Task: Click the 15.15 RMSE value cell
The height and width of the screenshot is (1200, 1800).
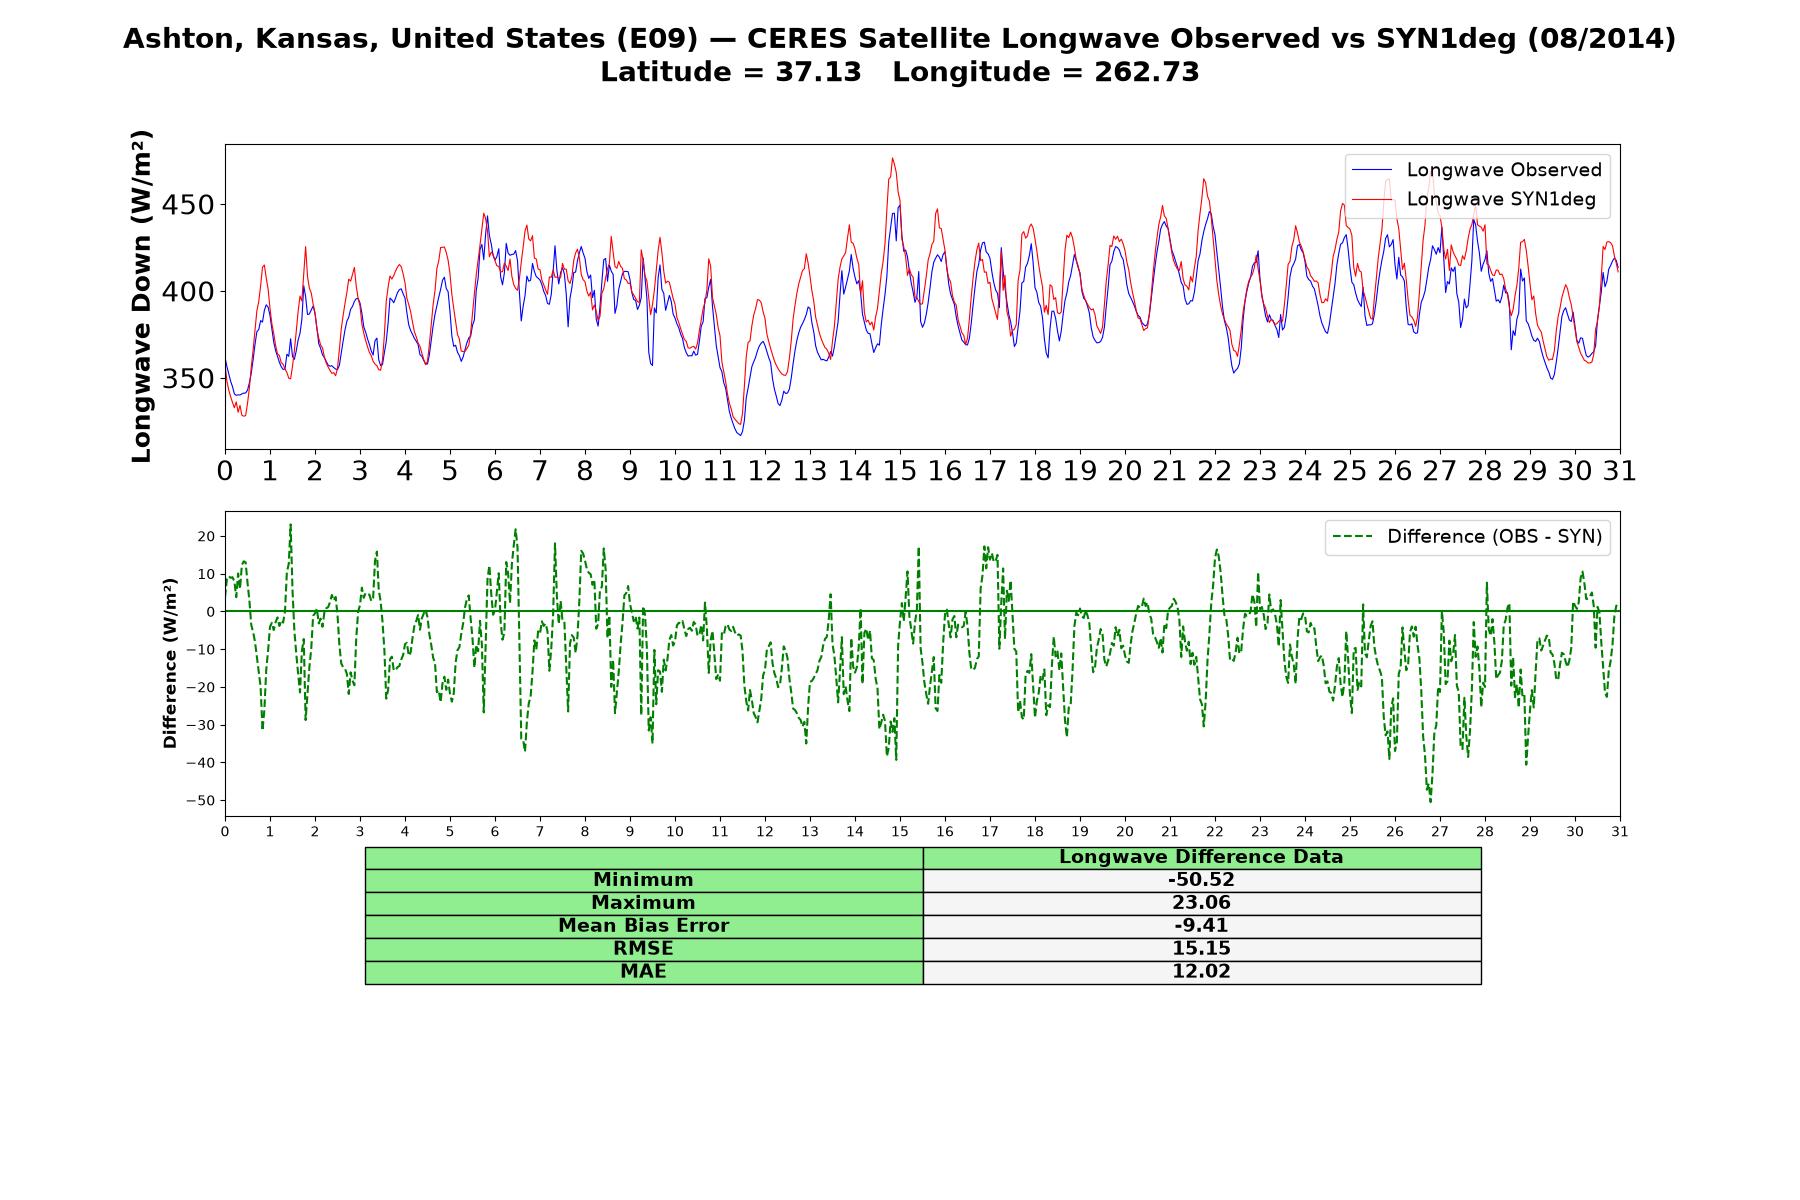Action: tap(1202, 949)
